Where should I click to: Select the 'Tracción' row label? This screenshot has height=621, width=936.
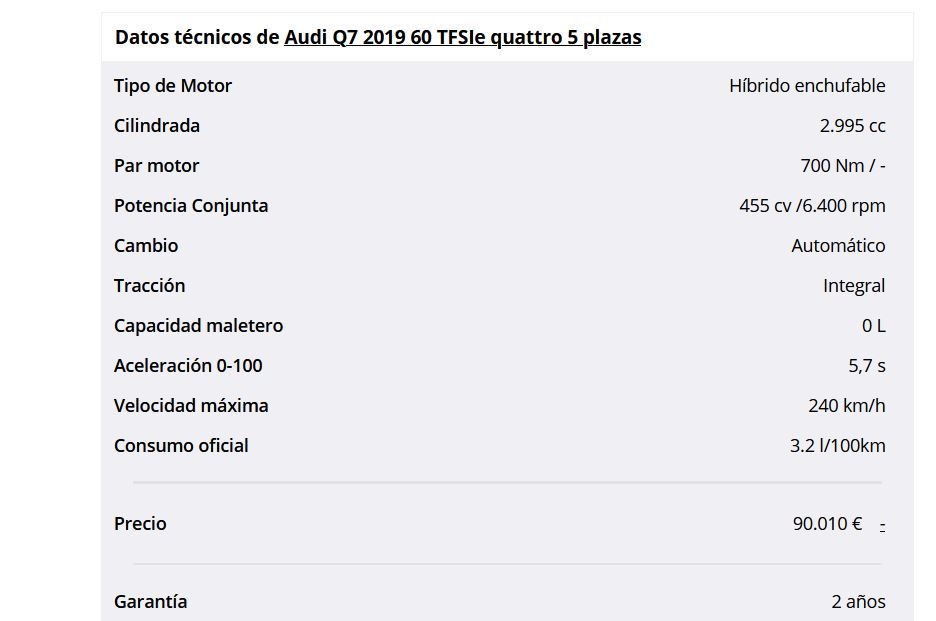150,286
